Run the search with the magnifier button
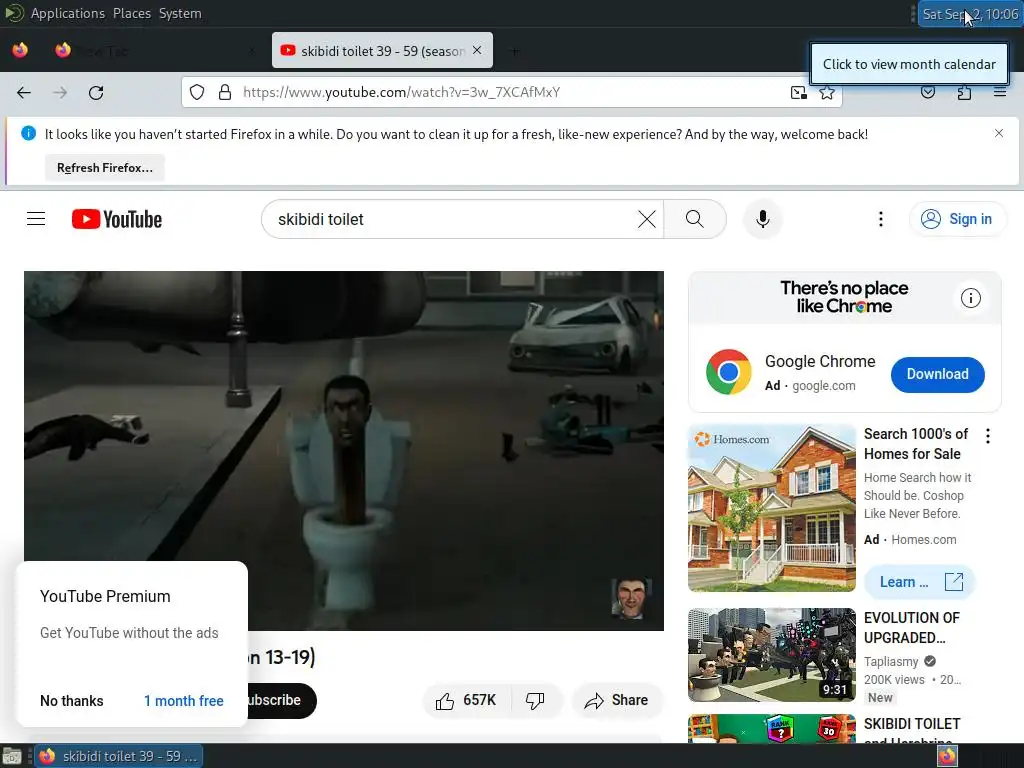The width and height of the screenshot is (1024, 768). [x=695, y=219]
